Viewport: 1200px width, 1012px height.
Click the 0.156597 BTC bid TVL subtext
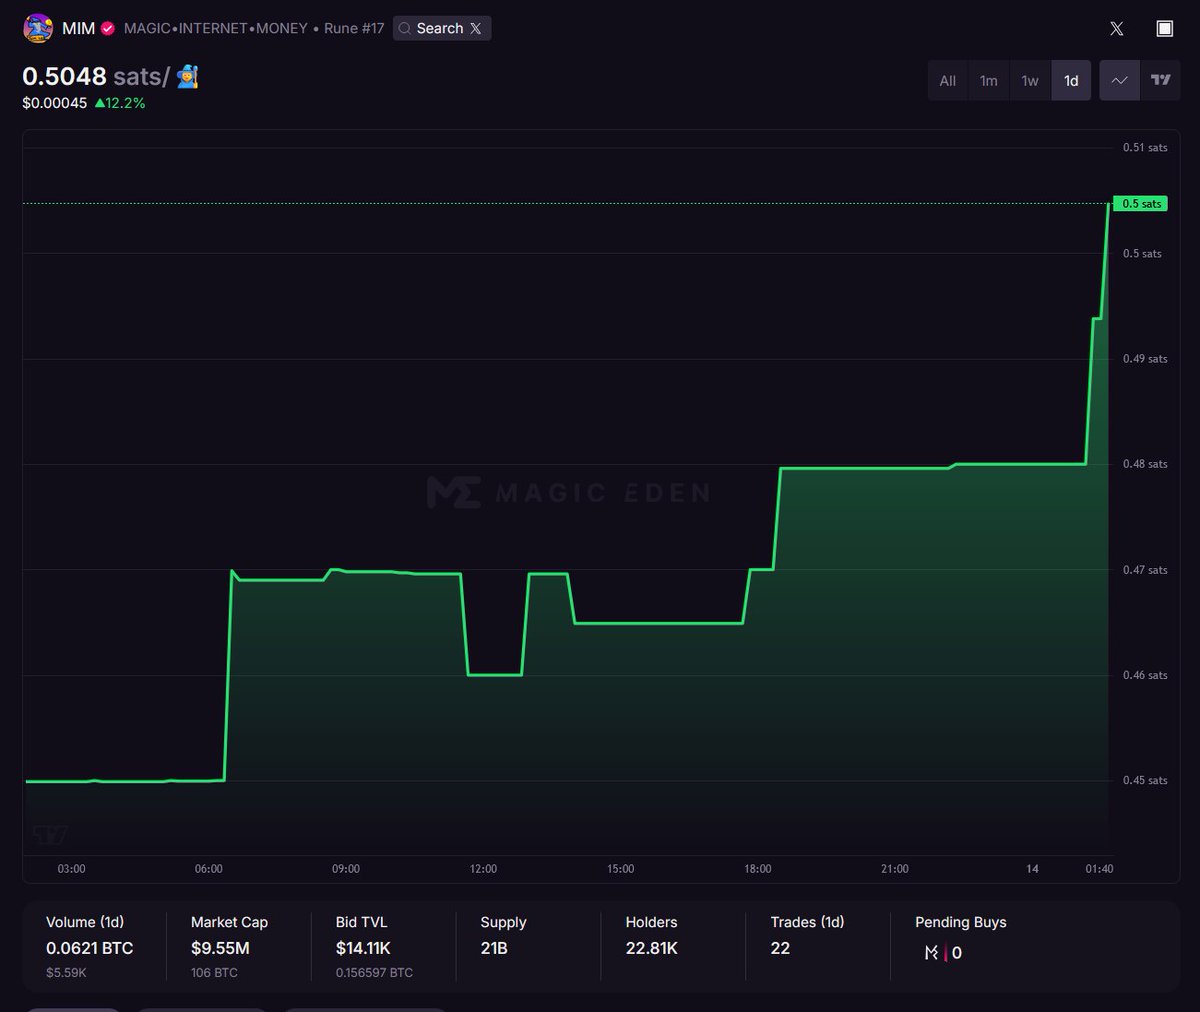(x=374, y=973)
